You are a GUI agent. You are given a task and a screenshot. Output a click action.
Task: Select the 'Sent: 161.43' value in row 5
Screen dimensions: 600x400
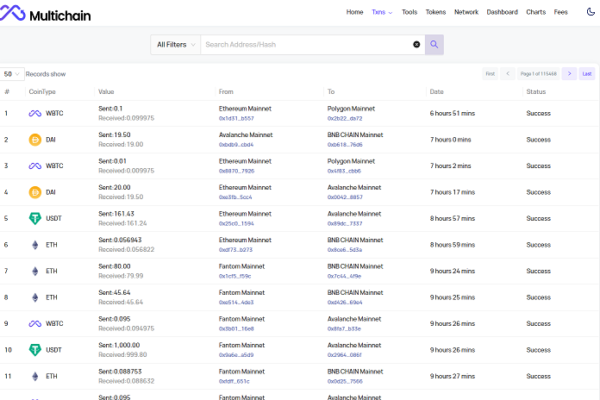[x=116, y=214]
